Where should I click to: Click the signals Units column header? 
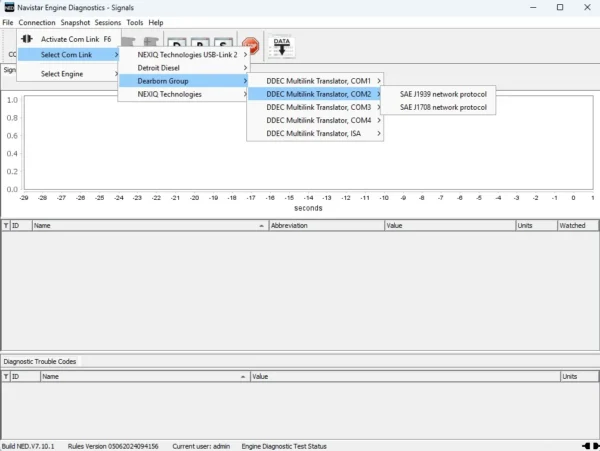pyautogui.click(x=536, y=226)
